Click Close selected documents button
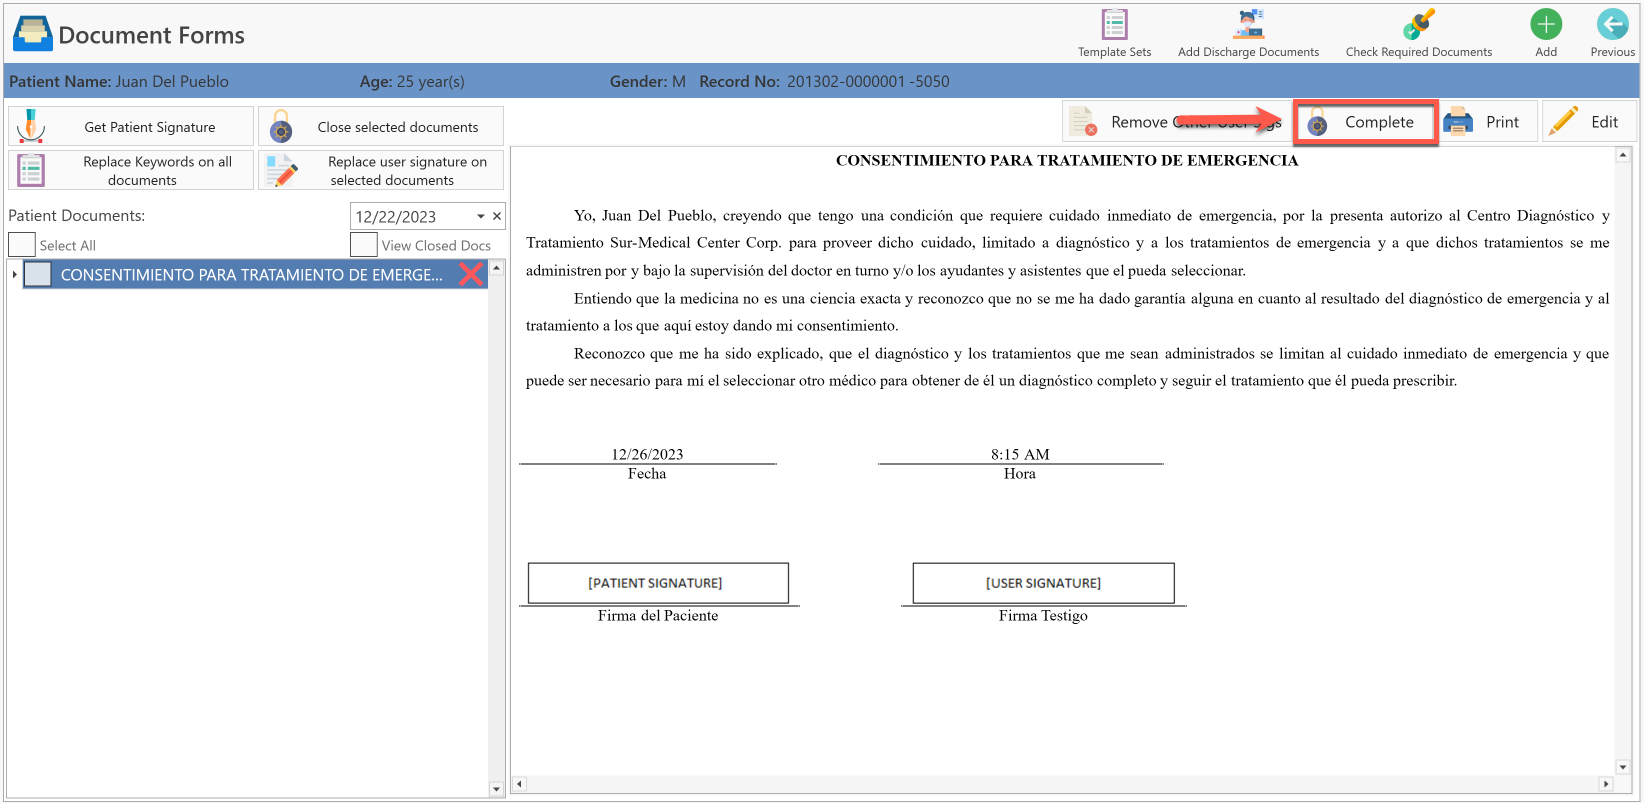The width and height of the screenshot is (1644, 803). point(381,127)
